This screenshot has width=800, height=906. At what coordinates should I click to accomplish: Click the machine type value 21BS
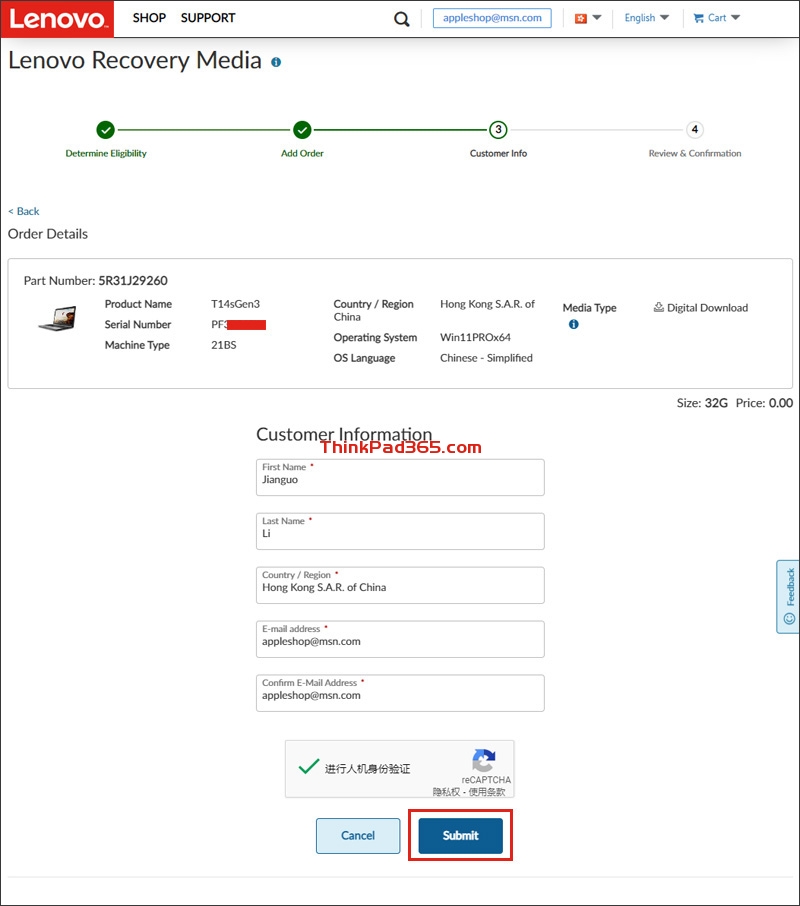pyautogui.click(x=224, y=345)
